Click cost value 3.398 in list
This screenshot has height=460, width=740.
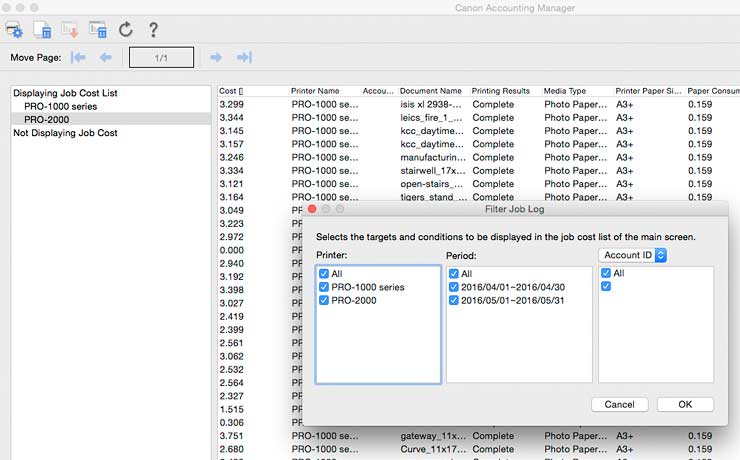pos(231,290)
